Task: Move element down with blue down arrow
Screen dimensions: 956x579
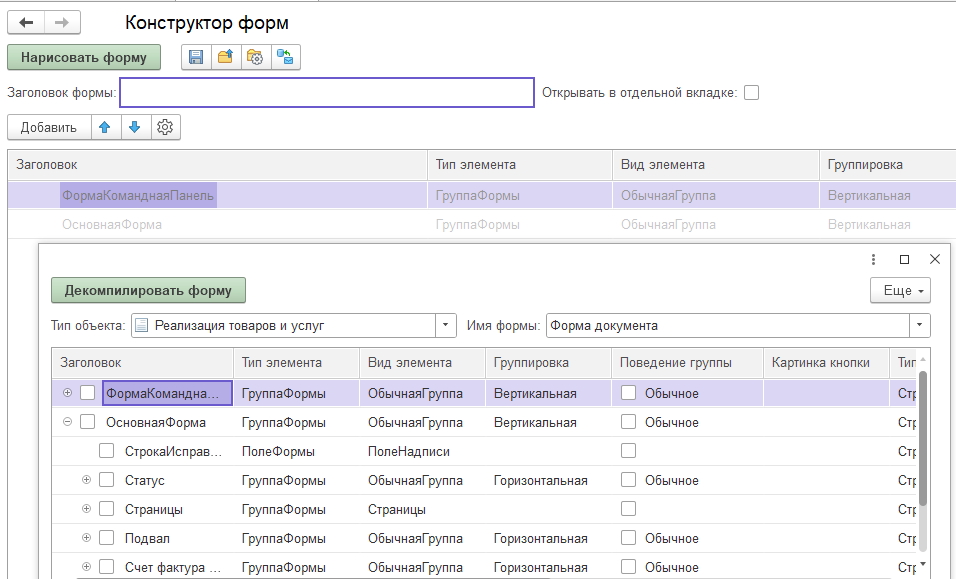Action: [135, 127]
